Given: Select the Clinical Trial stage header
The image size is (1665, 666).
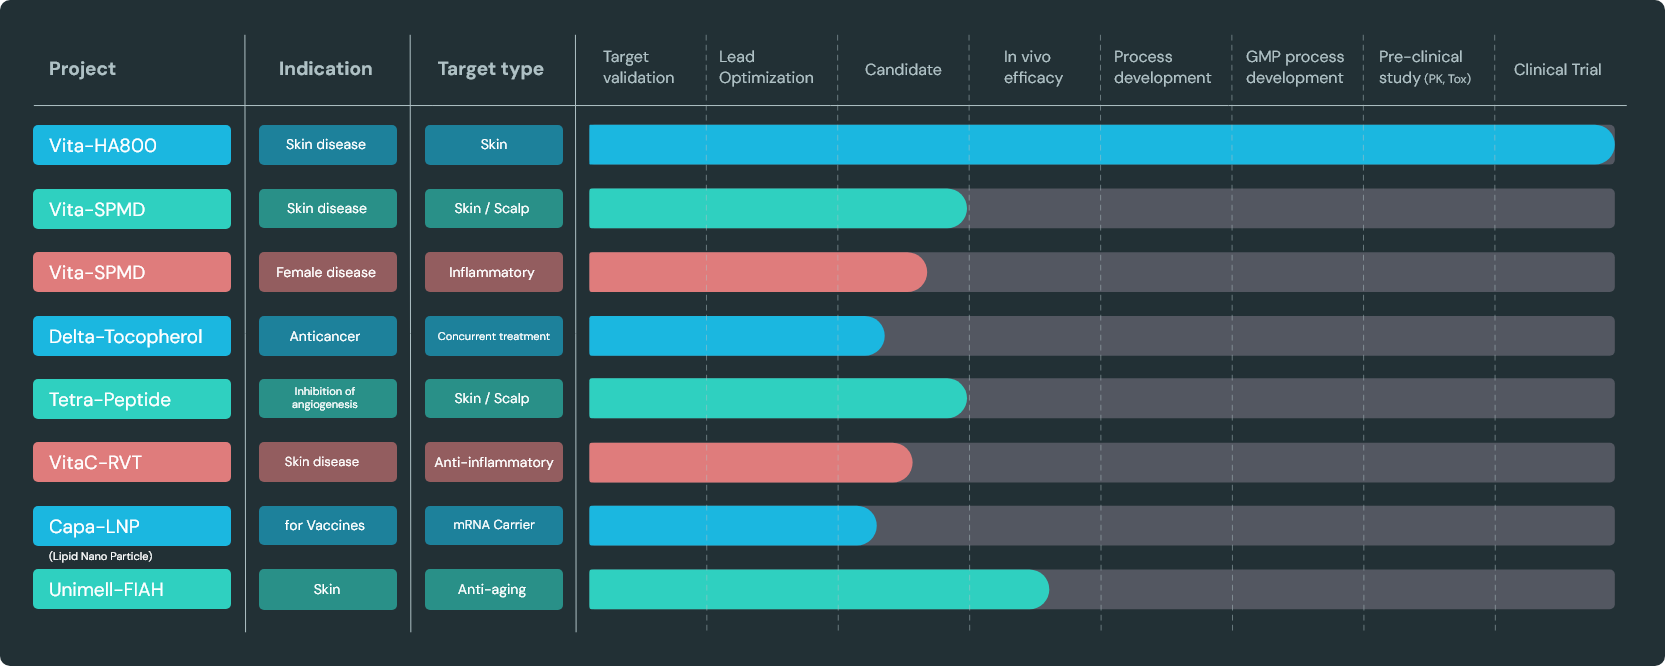Looking at the screenshot, I should (1557, 69).
